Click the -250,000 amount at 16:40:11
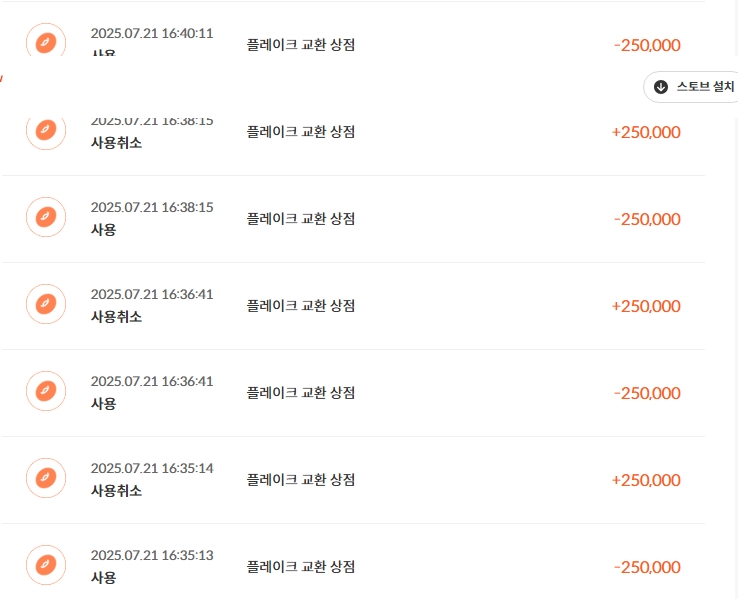This screenshot has height=599, width=738. tap(647, 45)
